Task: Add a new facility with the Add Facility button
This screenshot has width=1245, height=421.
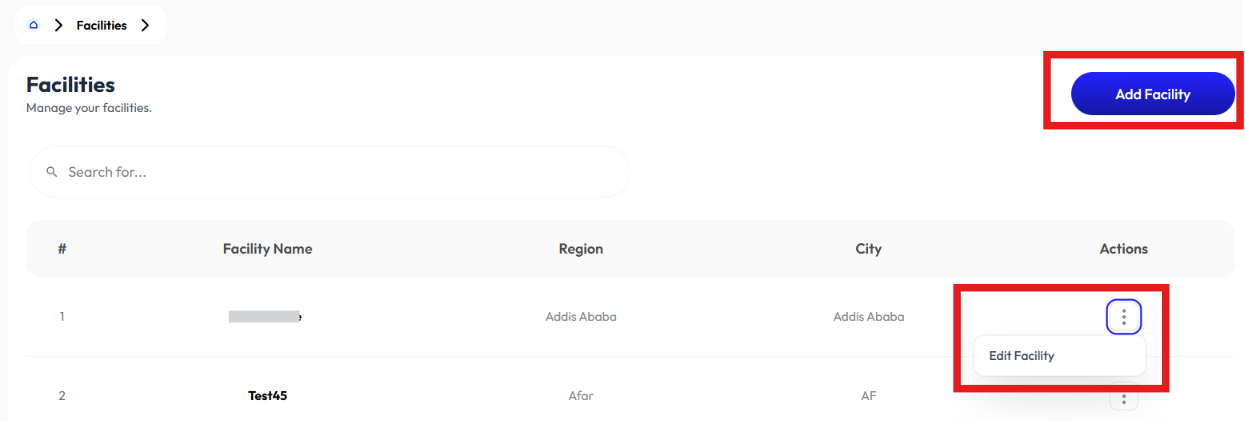Action: [1153, 94]
